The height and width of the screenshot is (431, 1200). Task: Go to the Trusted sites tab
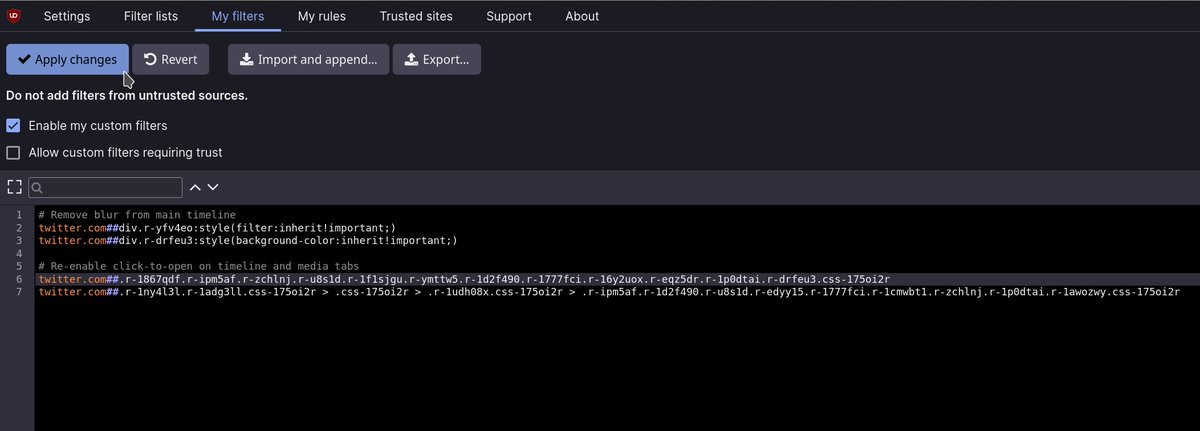coord(416,16)
